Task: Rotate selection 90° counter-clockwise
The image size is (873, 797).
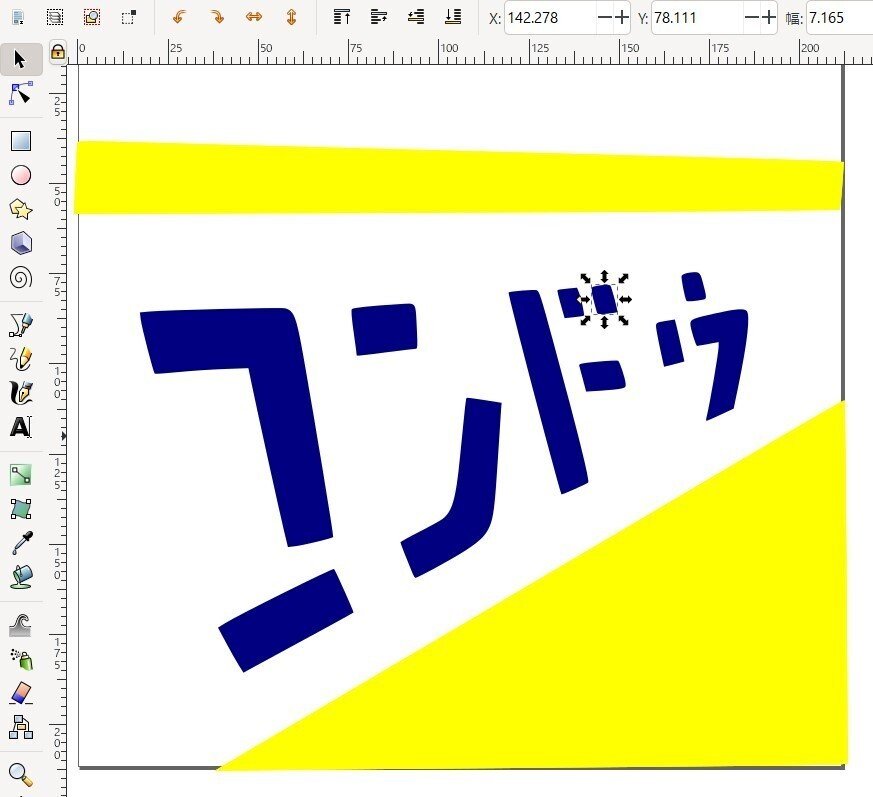Action: click(x=179, y=17)
